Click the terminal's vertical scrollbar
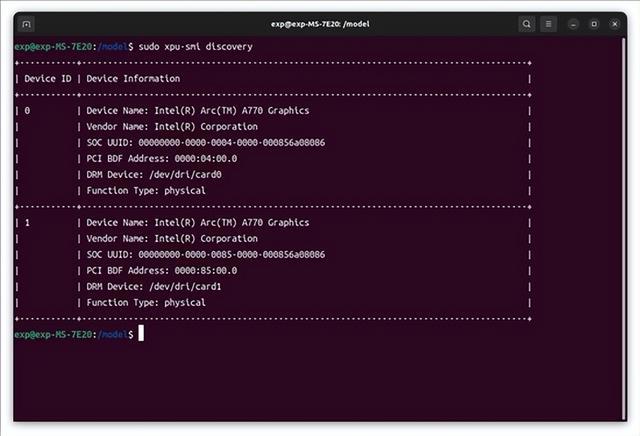 [x=624, y=229]
